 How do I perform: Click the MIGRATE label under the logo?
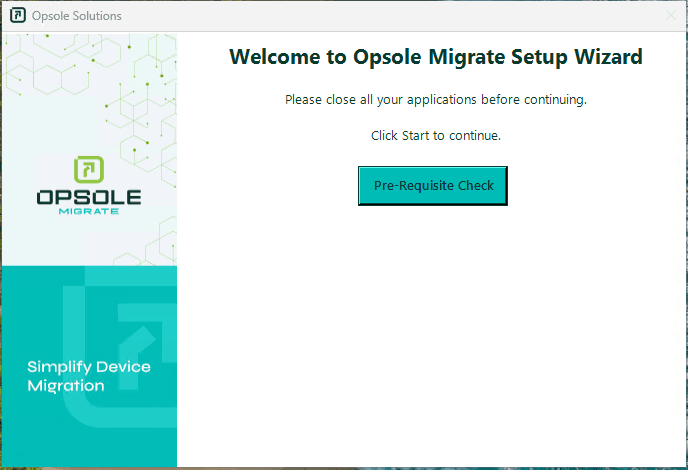coord(89,212)
